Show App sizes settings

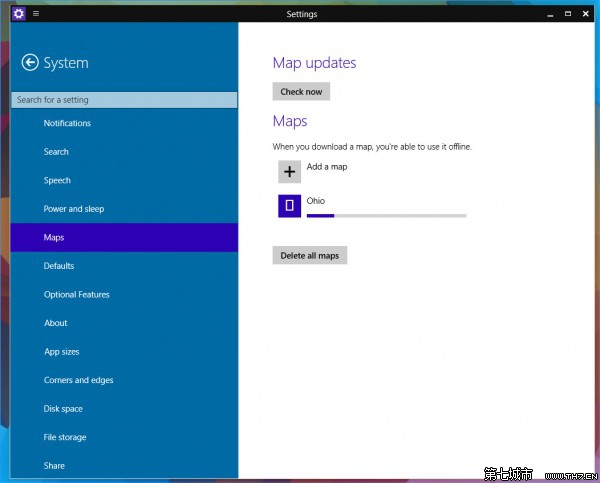[62, 352]
